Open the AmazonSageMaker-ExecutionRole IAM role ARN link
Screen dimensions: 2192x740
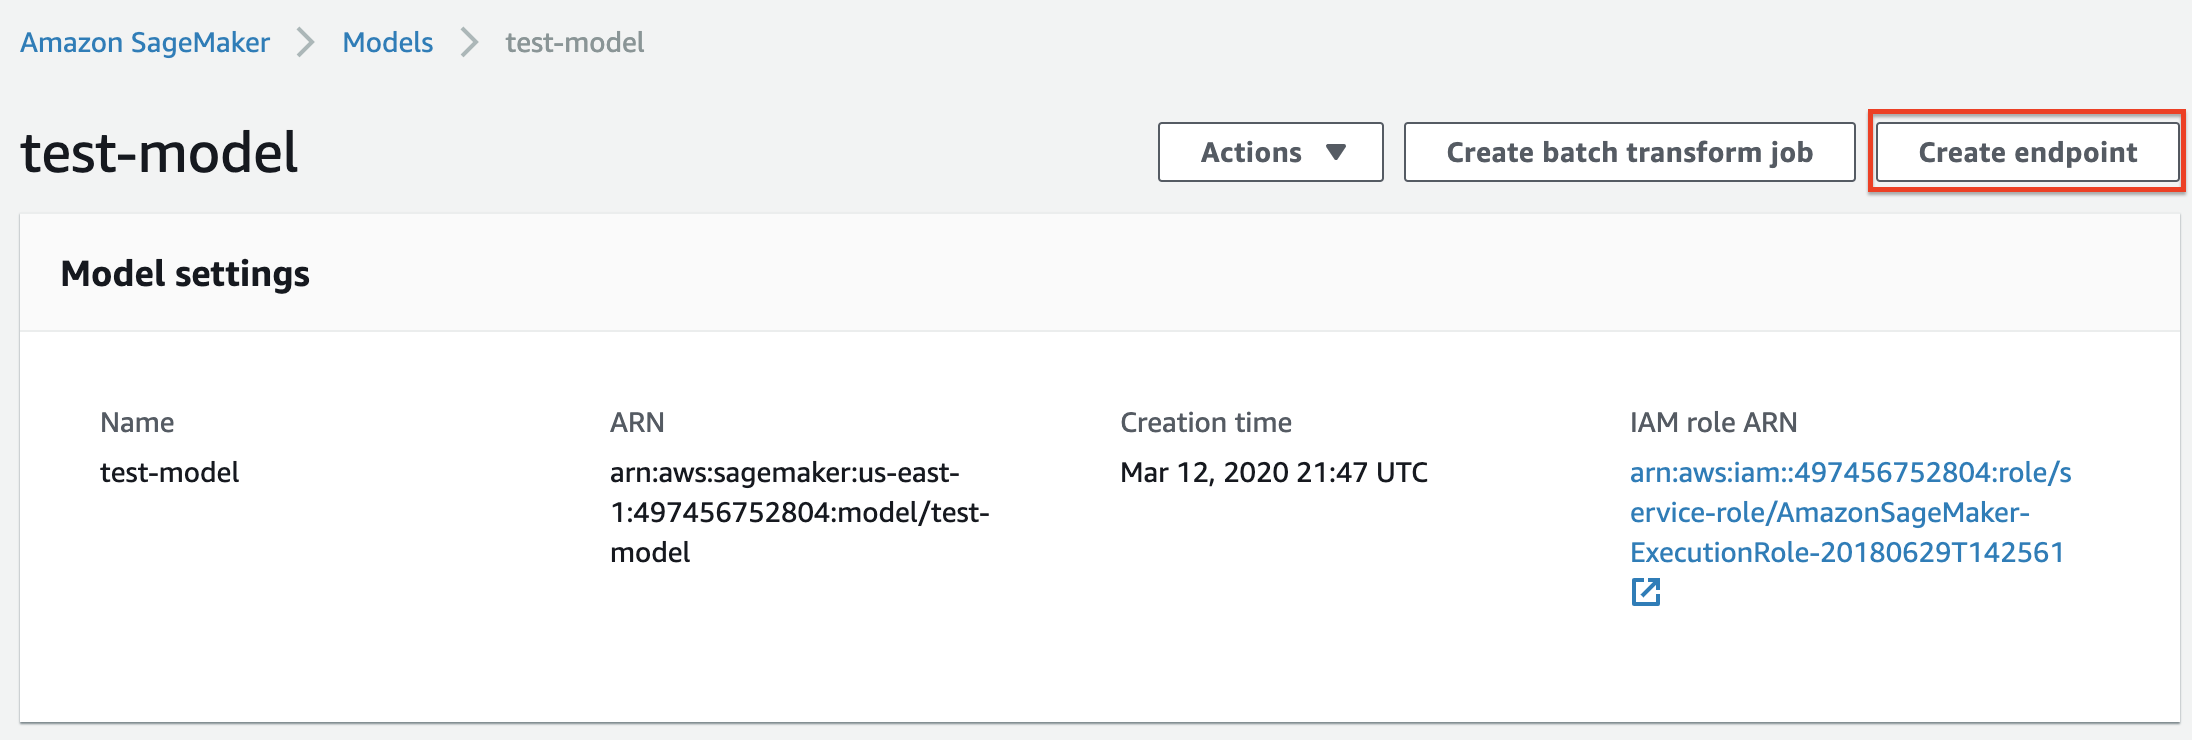pos(1848,512)
